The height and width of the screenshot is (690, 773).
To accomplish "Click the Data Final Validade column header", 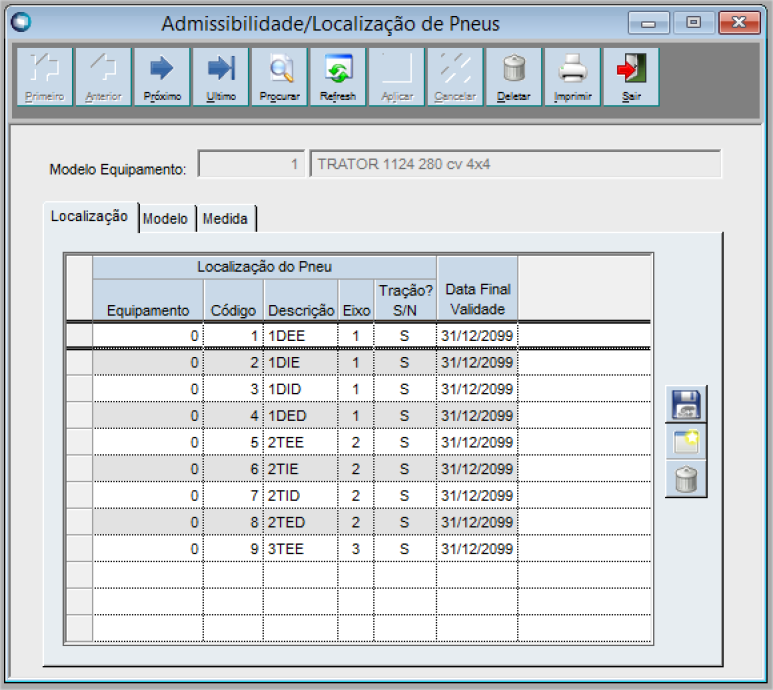I will [477, 289].
